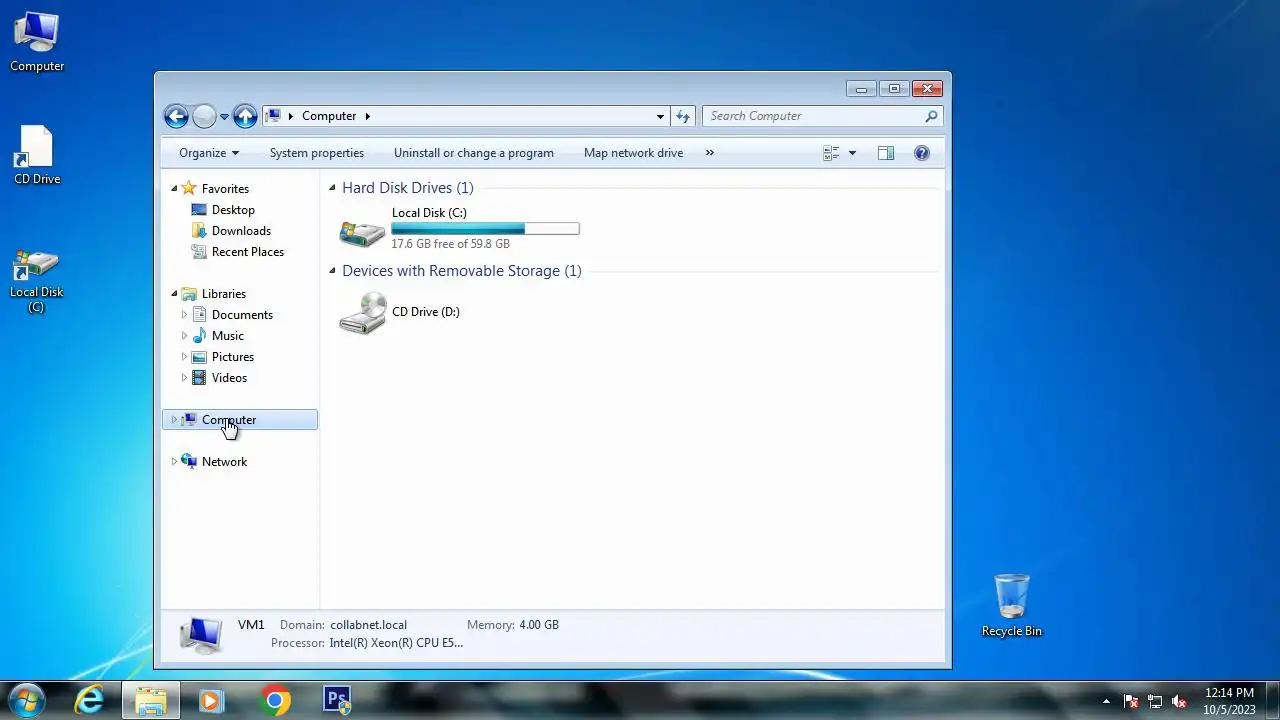This screenshot has height=720, width=1280.
Task: Click the Forward navigation arrow
Action: [x=204, y=116]
